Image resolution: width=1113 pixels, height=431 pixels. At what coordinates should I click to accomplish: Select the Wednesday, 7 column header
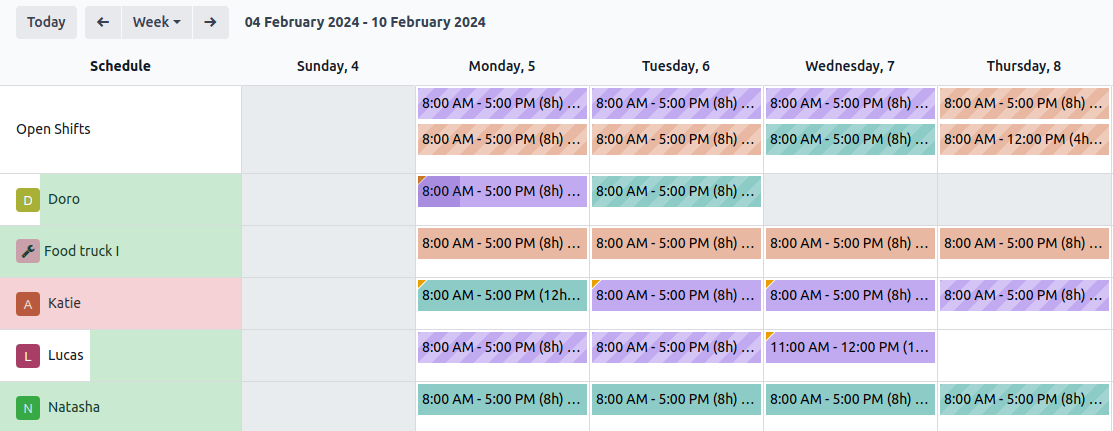[x=850, y=66]
